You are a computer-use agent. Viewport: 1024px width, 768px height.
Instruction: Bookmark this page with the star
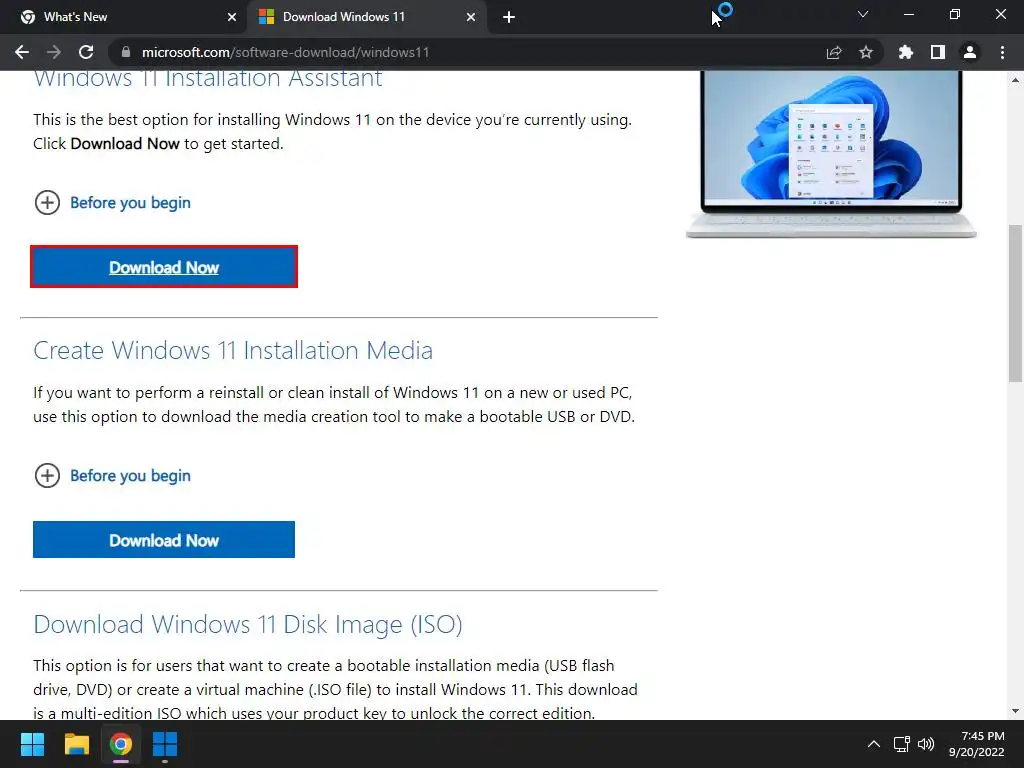[x=866, y=52]
